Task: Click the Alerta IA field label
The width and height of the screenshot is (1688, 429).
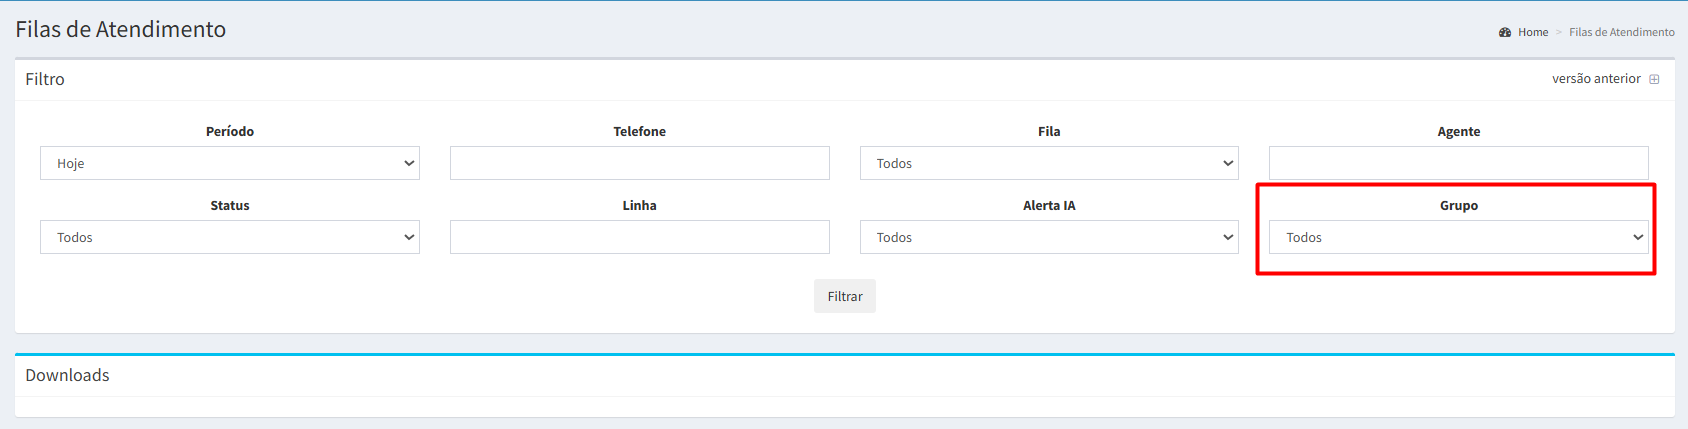Action: click(1049, 205)
